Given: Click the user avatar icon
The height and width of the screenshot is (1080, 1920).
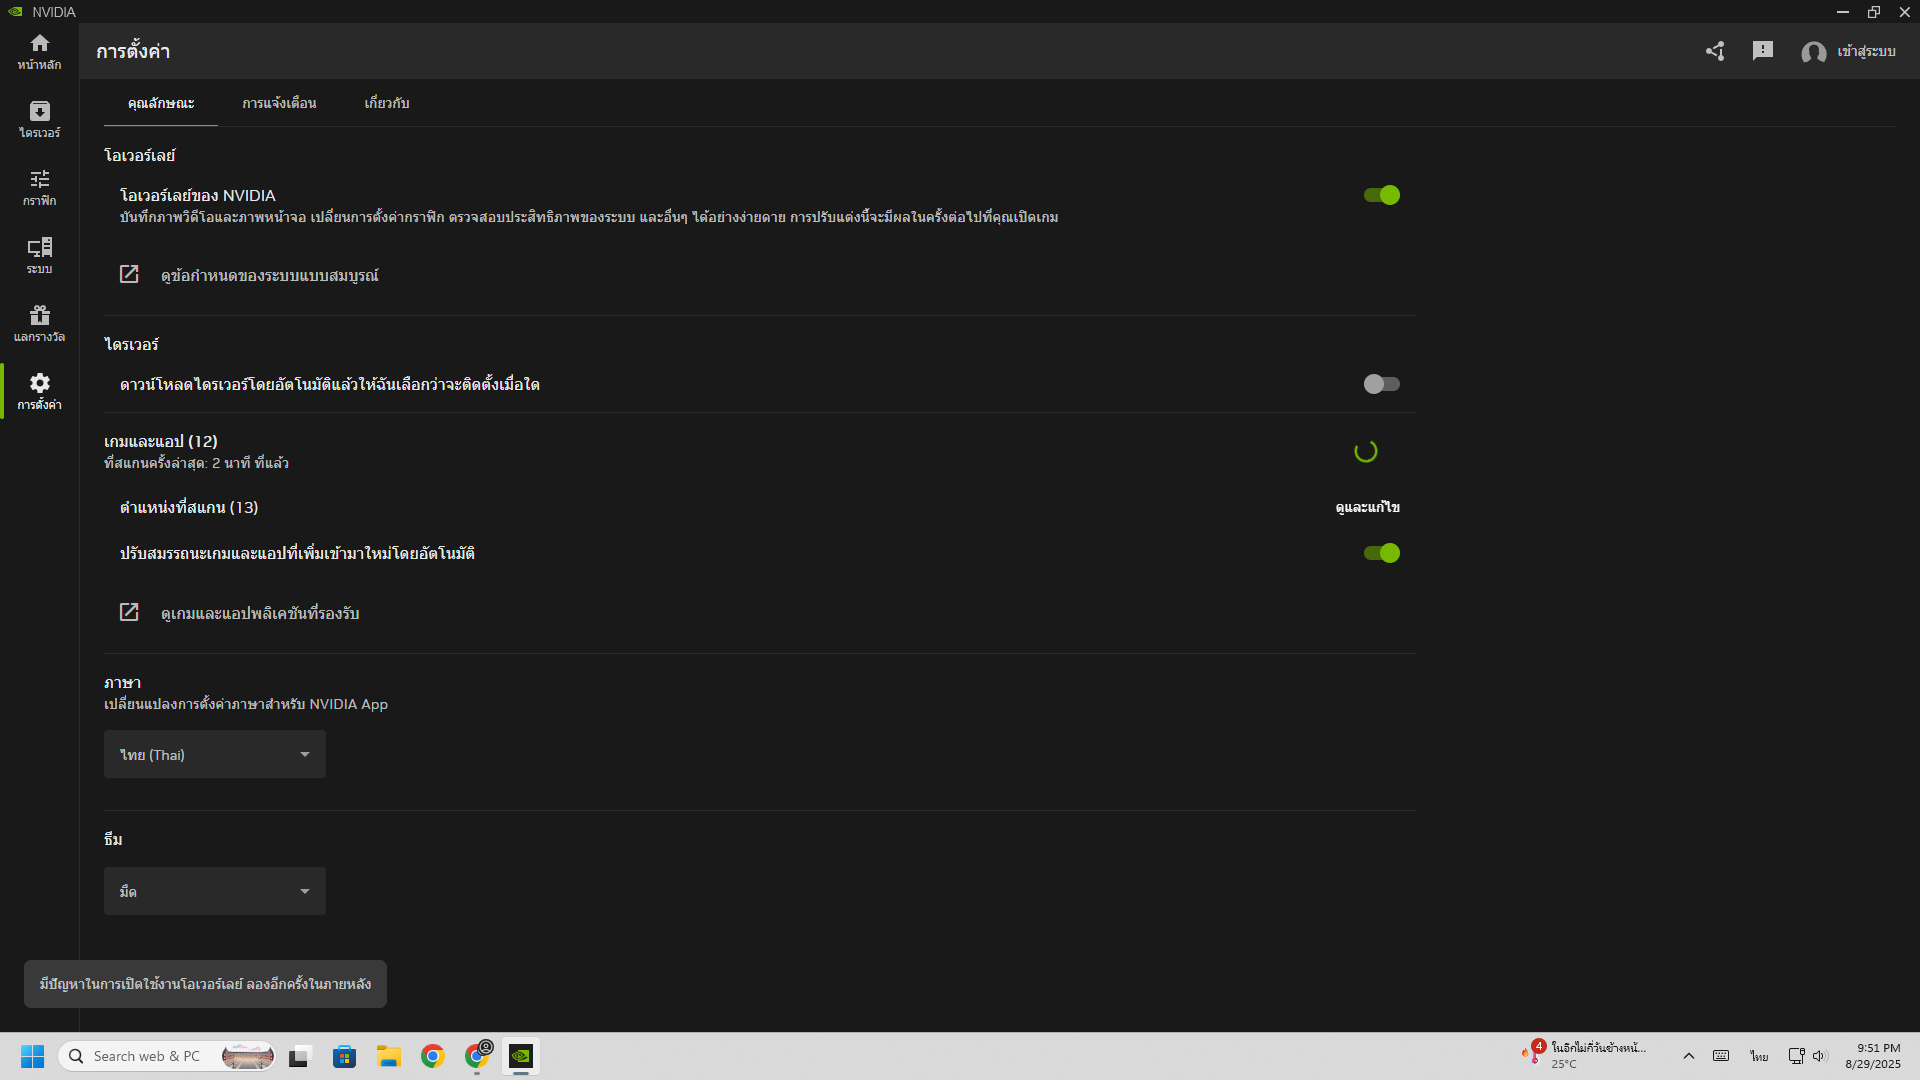Looking at the screenshot, I should click(x=1813, y=52).
